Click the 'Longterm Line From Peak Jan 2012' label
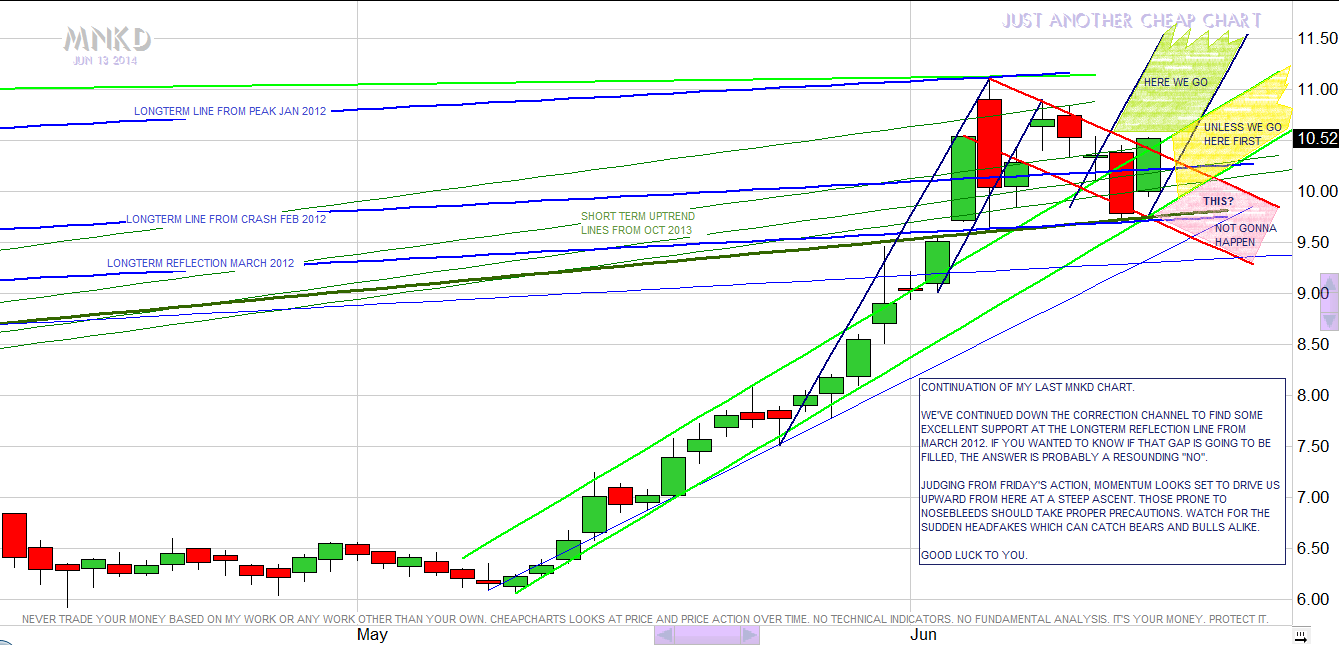 230,111
